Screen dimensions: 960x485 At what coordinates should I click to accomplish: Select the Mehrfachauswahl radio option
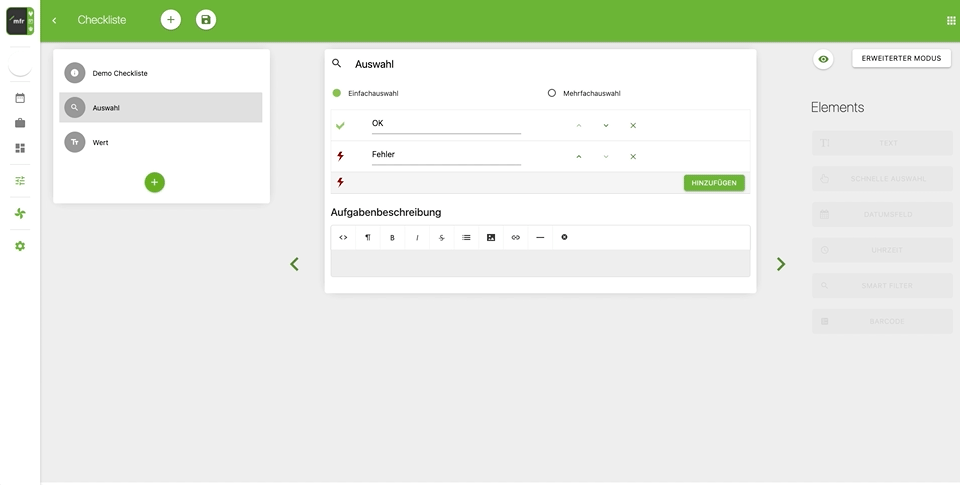pos(552,93)
